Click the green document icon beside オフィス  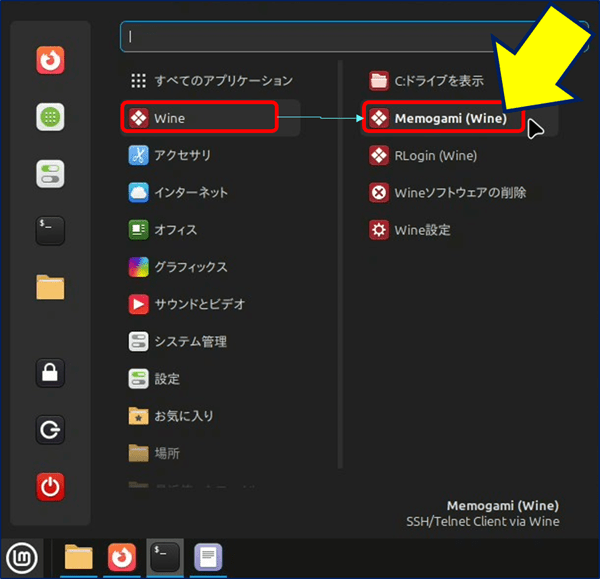[138, 230]
